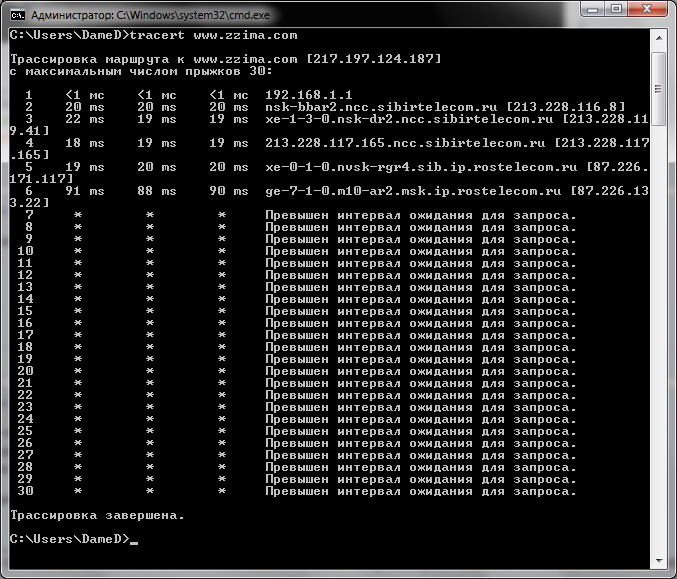Click the IP address '[217.197.124.187]'
This screenshot has height=579, width=677.
[x=374, y=59]
